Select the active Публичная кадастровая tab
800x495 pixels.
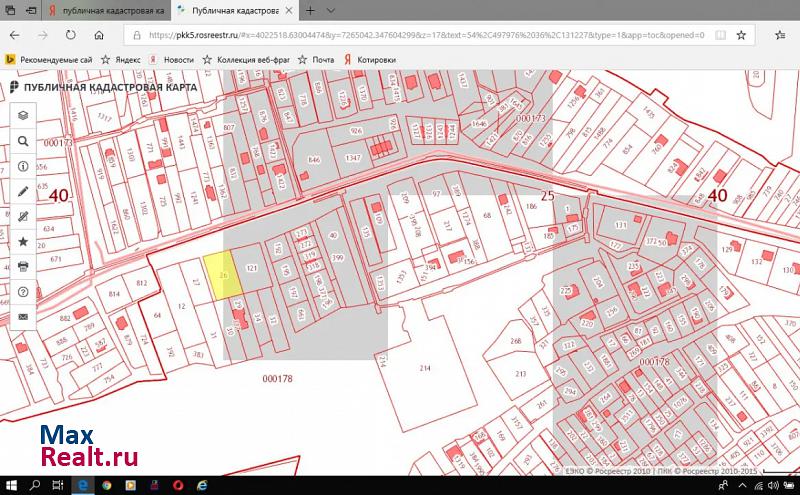(235, 10)
